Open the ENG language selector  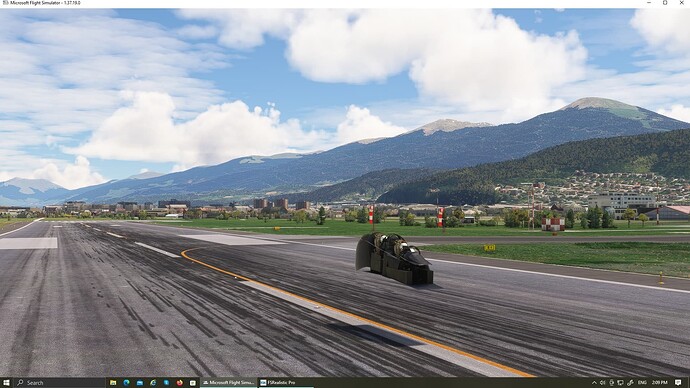642,383
